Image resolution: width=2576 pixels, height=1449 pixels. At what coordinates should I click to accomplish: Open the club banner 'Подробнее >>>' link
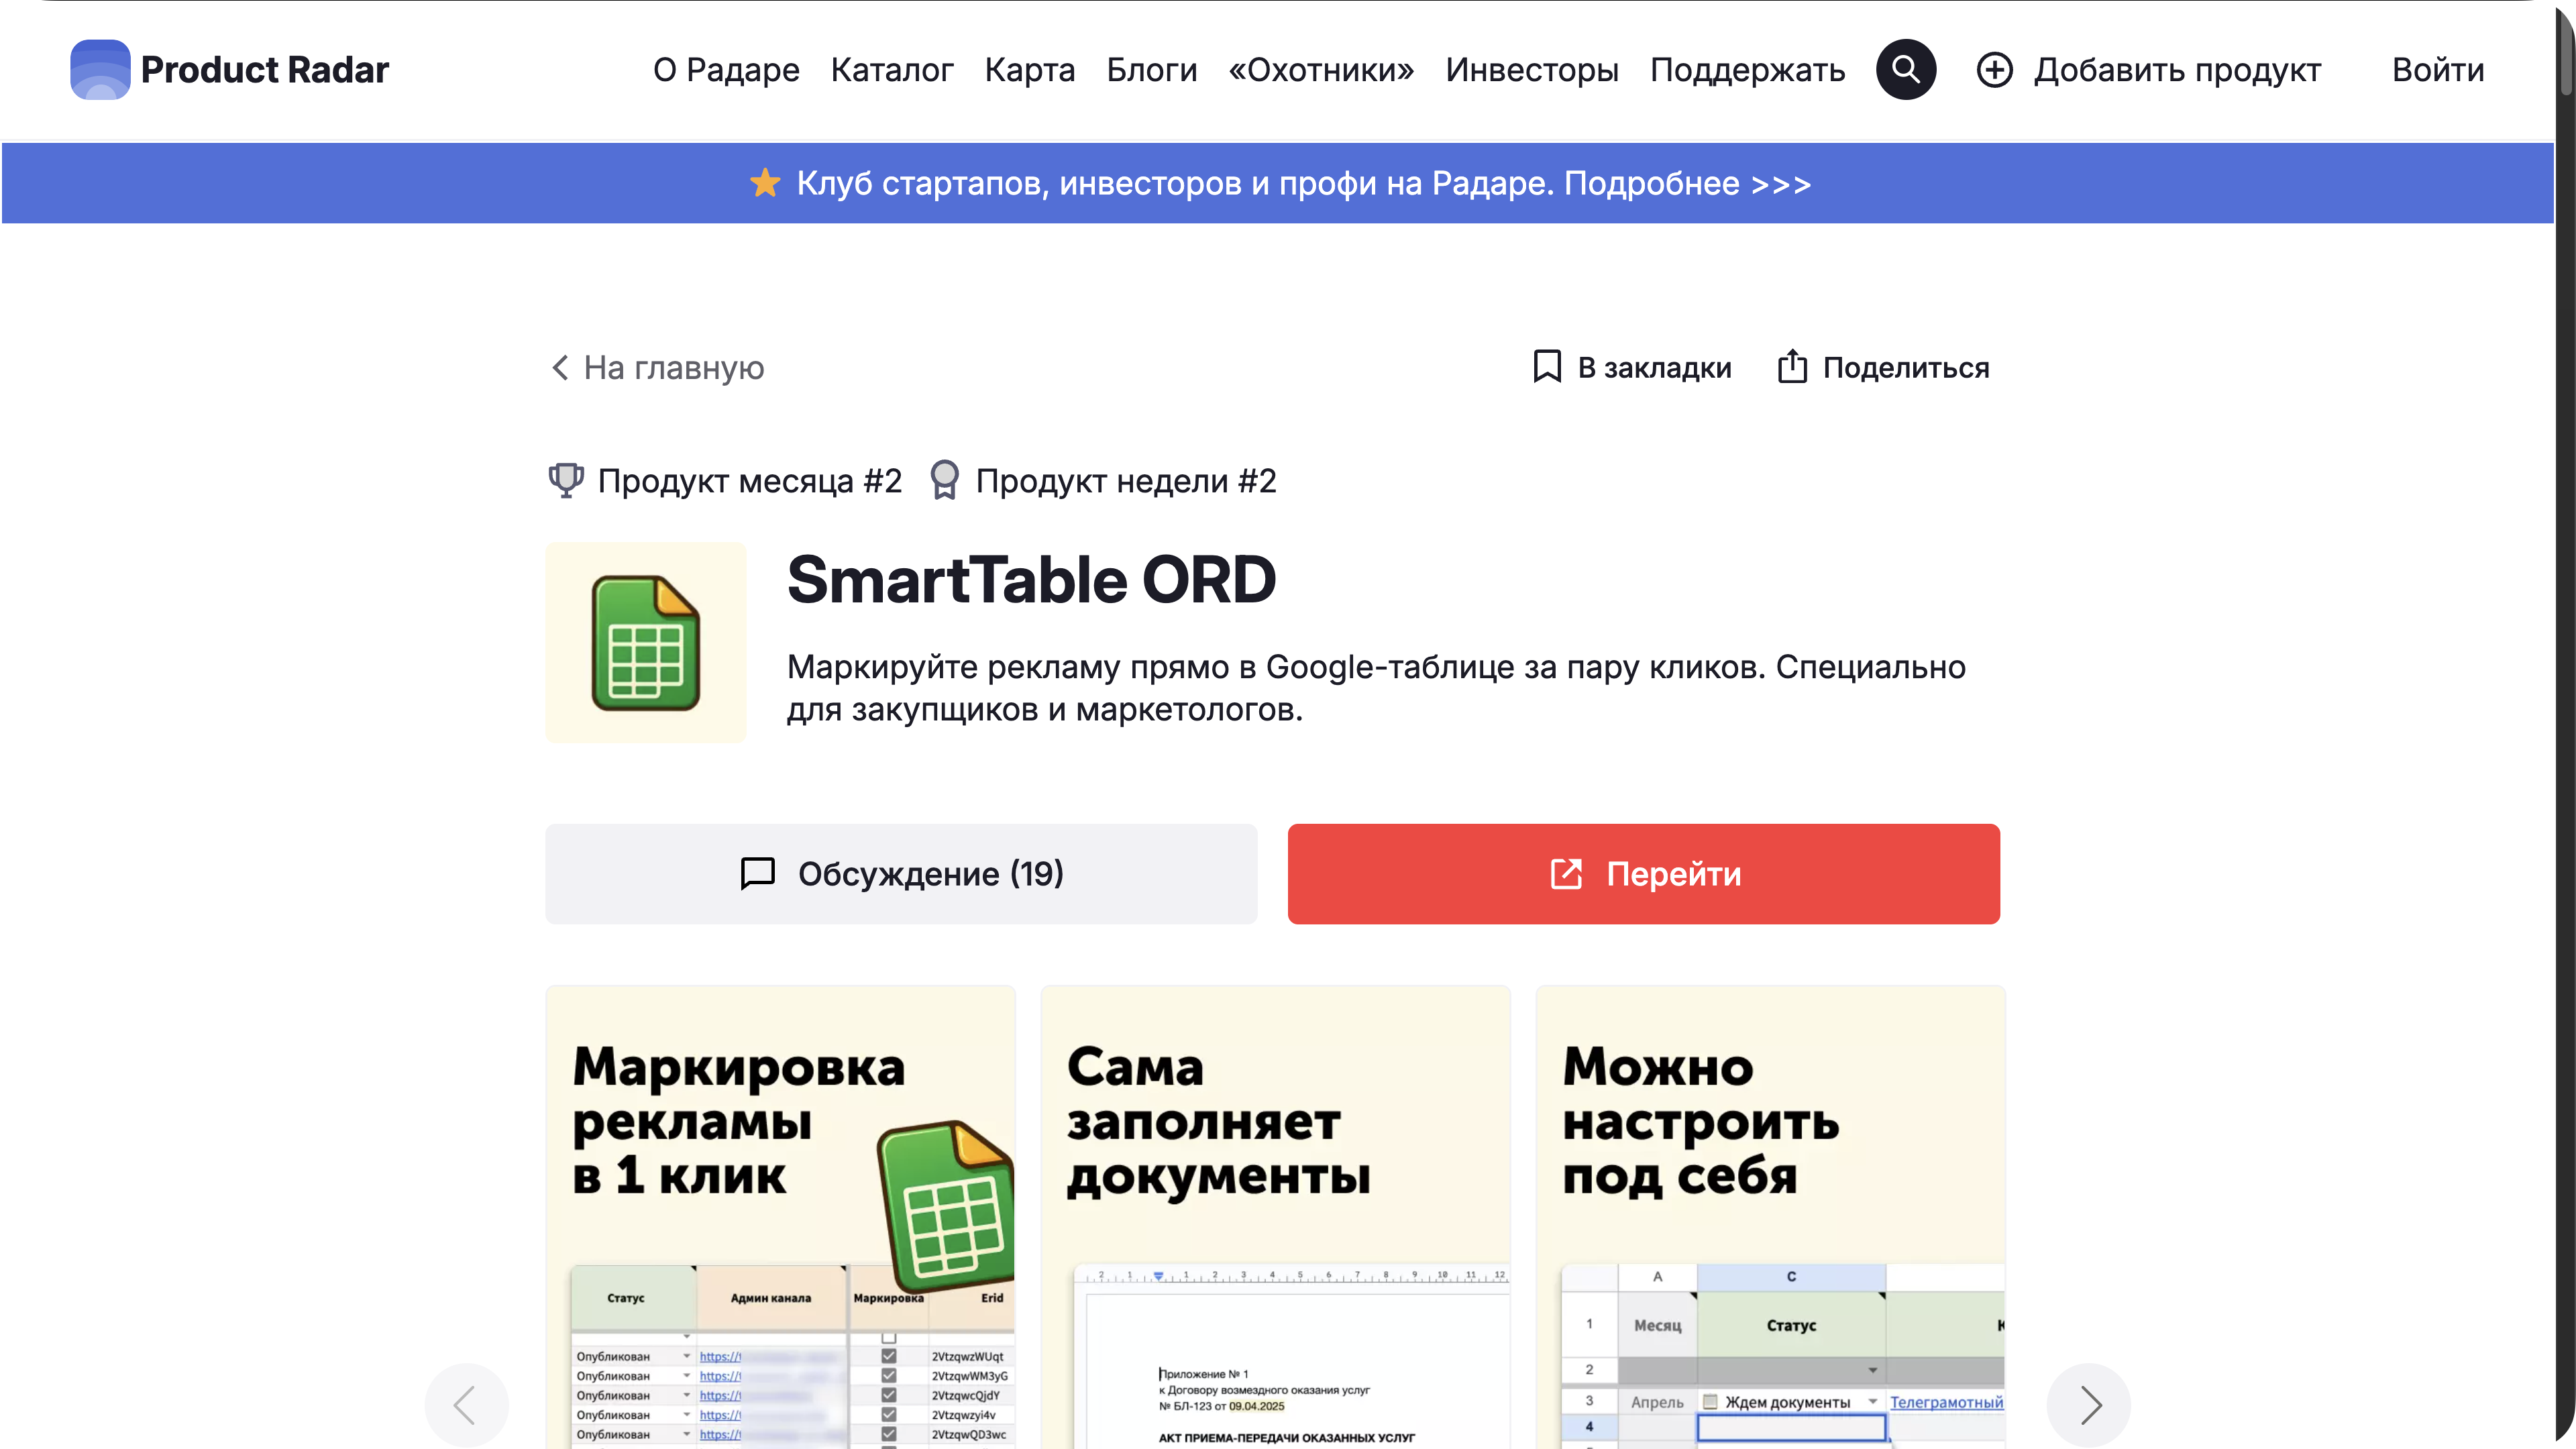tap(1687, 184)
